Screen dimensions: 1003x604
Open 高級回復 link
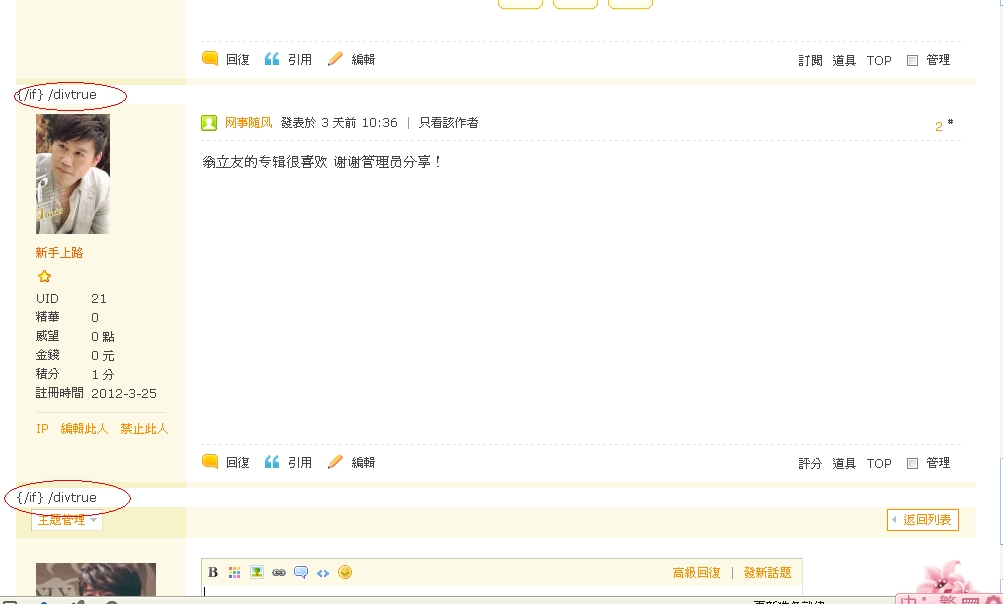click(696, 573)
